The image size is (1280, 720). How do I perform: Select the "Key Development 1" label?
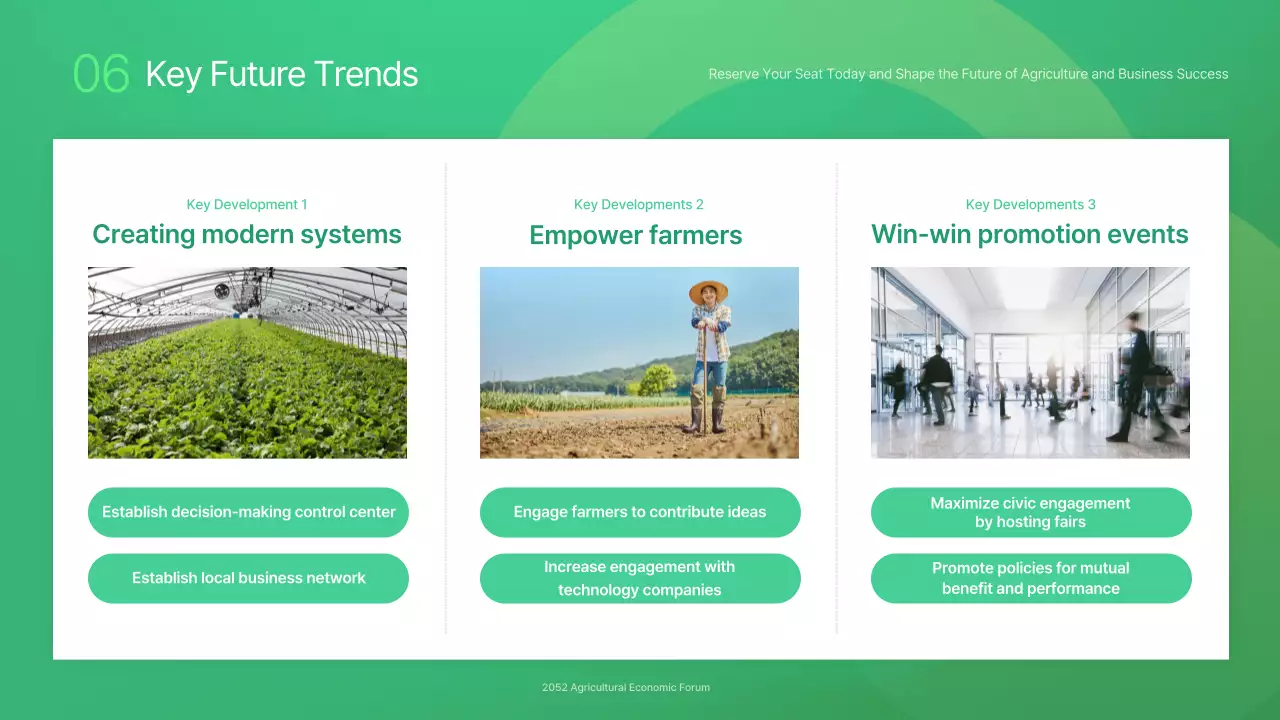pos(247,204)
